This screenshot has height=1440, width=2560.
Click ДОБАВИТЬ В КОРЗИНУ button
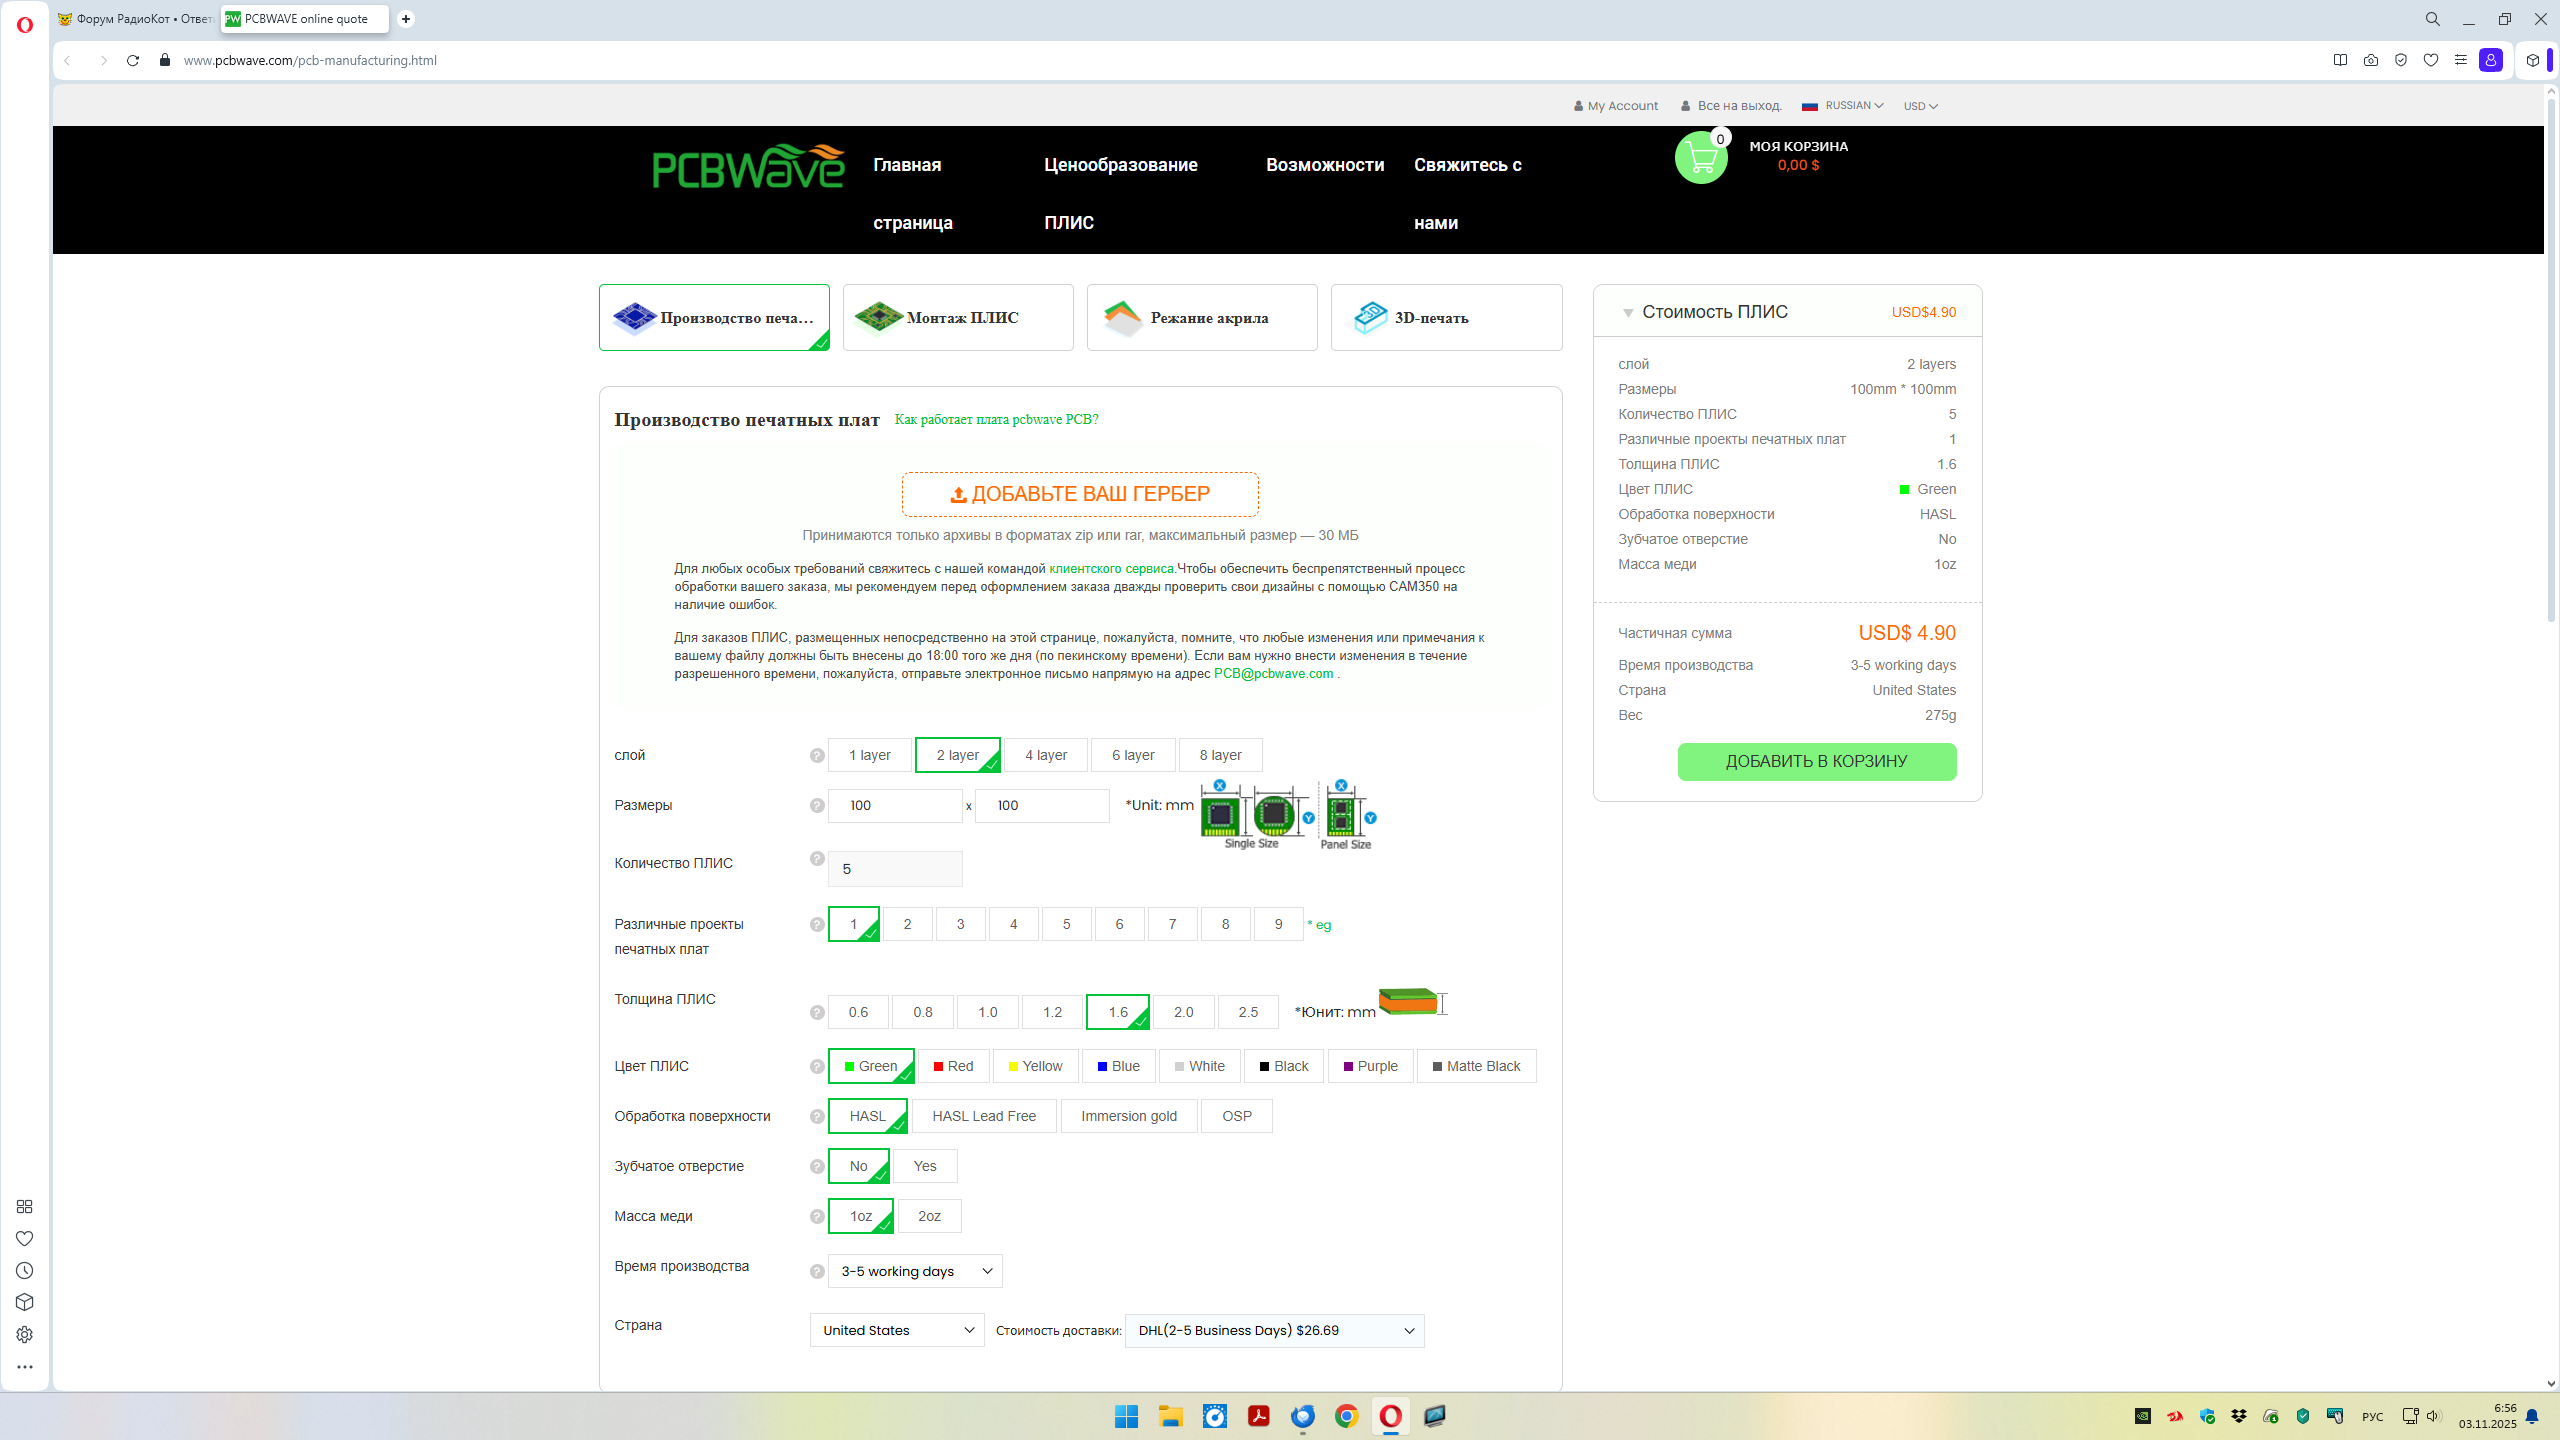tap(1816, 761)
